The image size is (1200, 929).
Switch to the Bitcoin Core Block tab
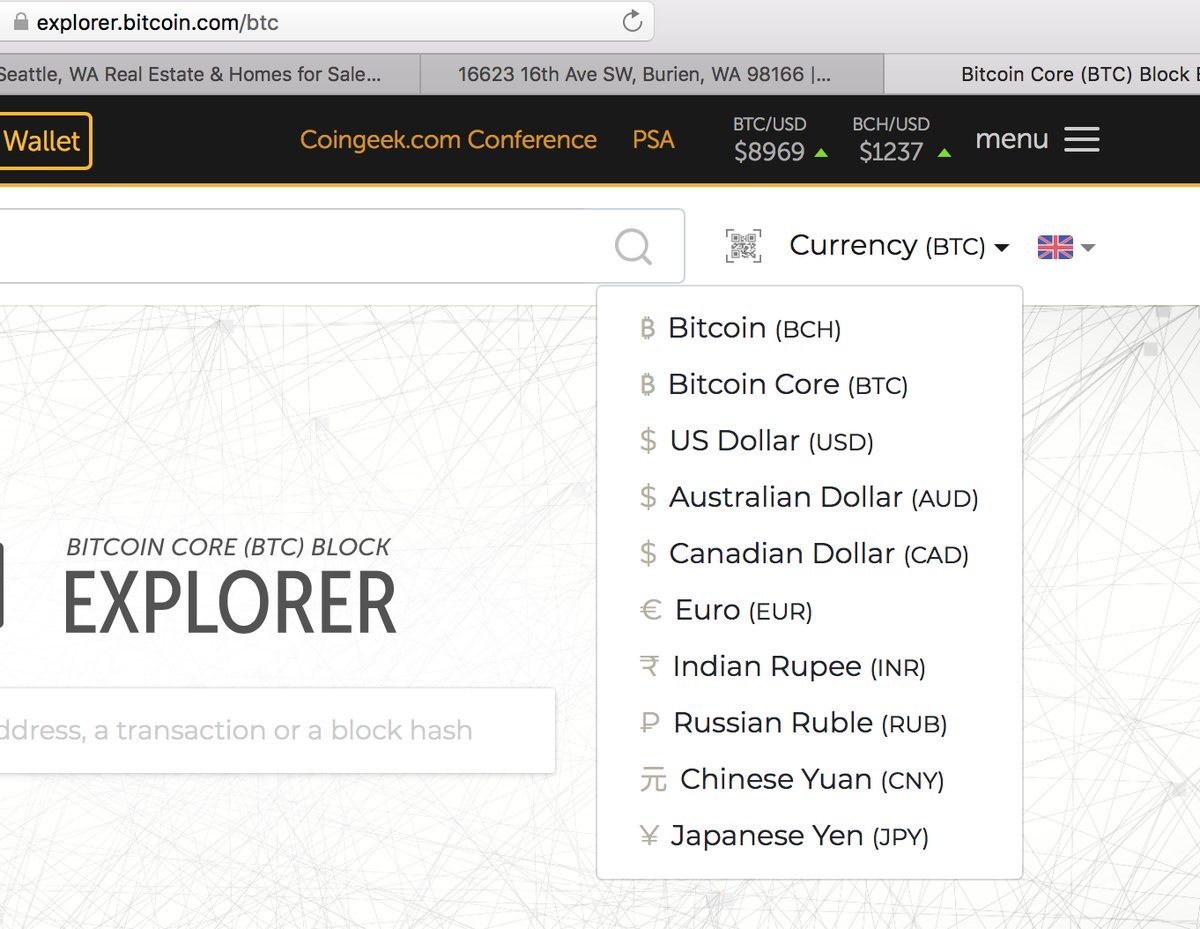click(1042, 74)
